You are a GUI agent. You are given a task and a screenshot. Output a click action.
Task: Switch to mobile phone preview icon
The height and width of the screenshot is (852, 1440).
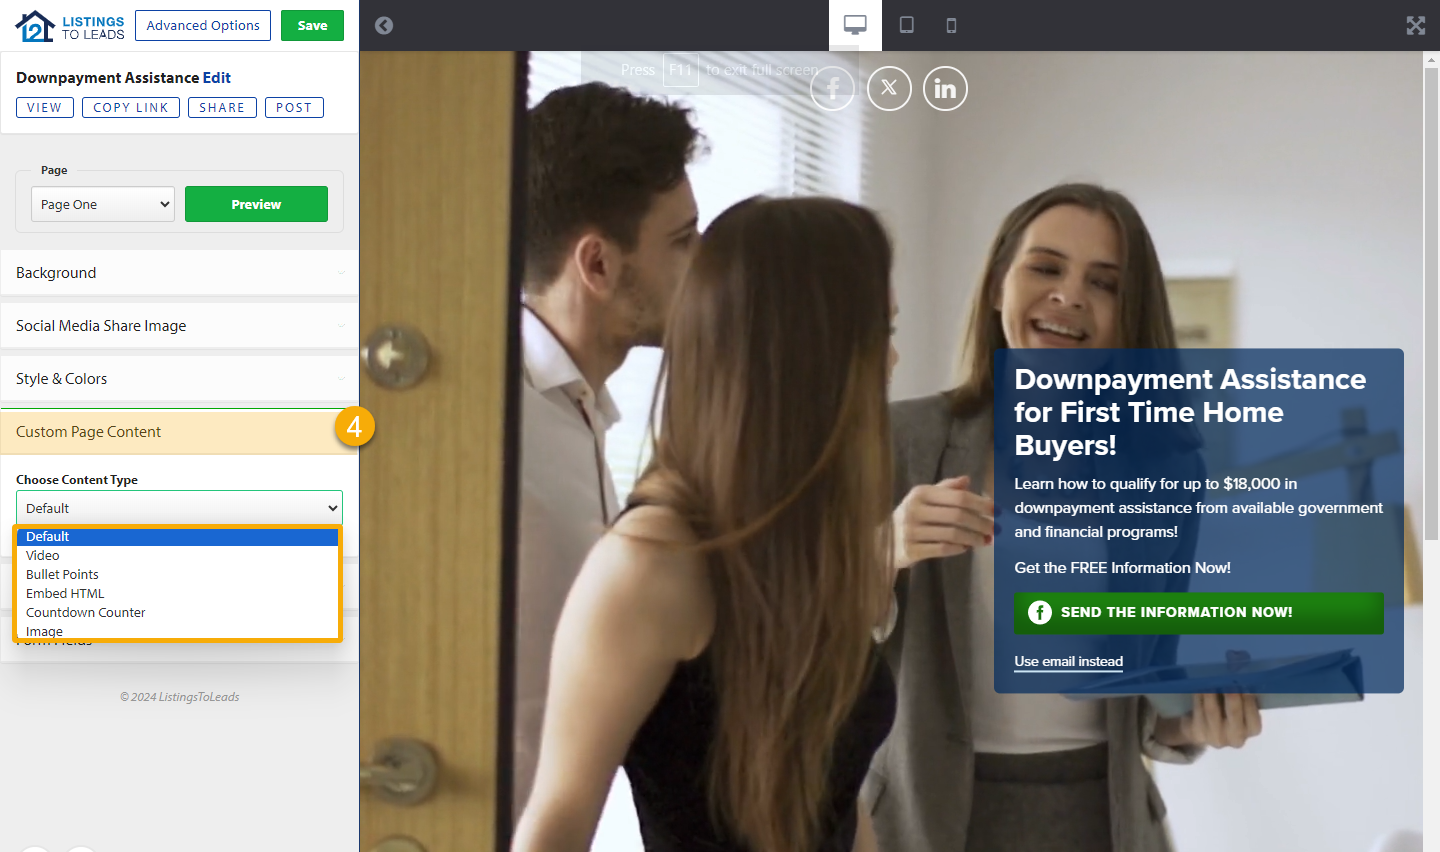(x=951, y=25)
